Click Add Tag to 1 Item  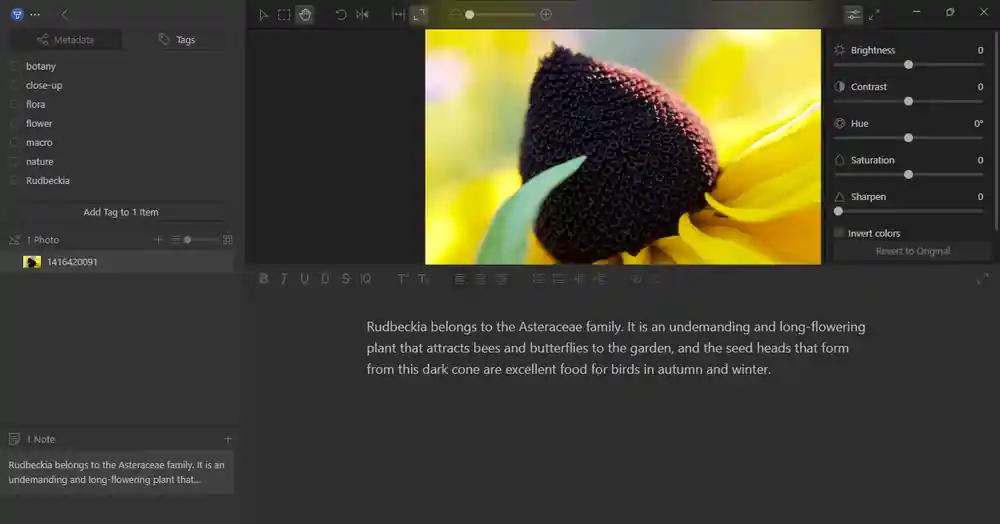(x=121, y=212)
